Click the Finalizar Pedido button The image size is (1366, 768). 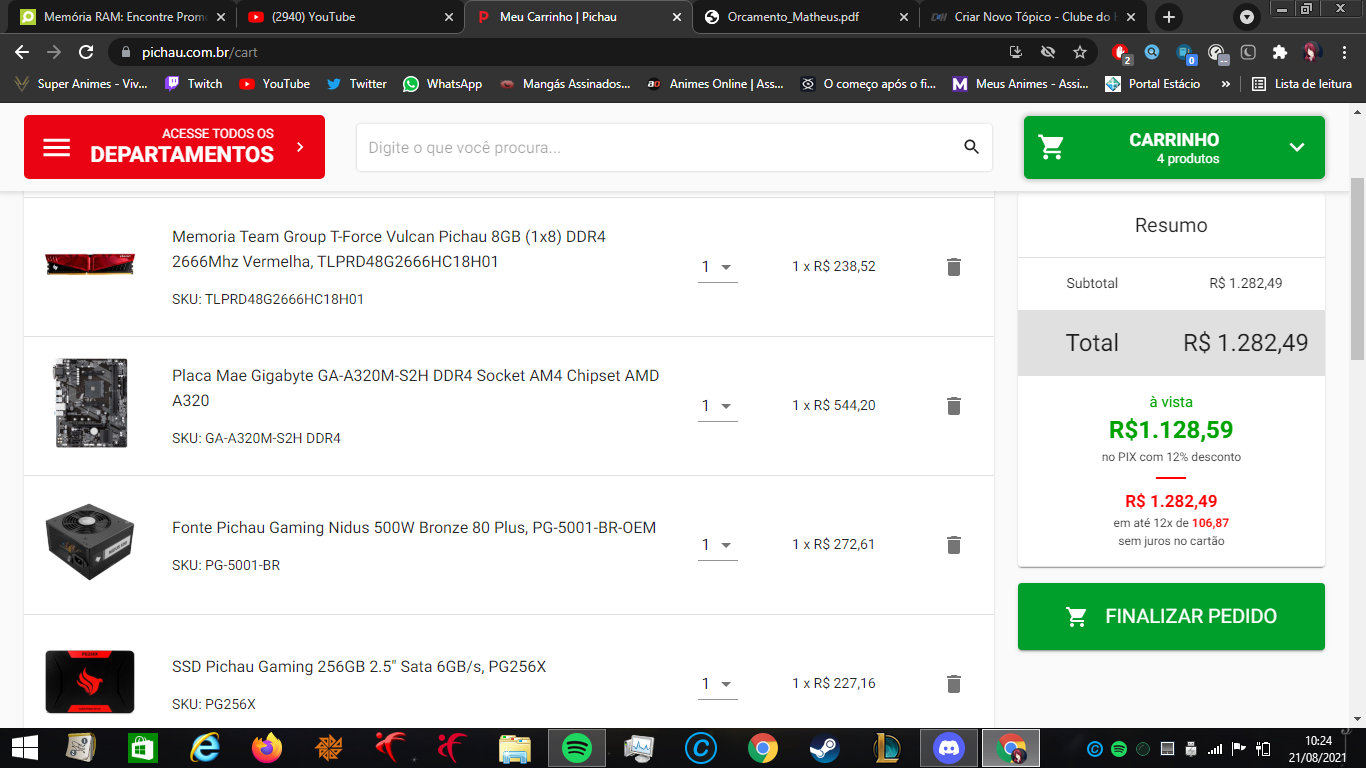coord(1171,616)
